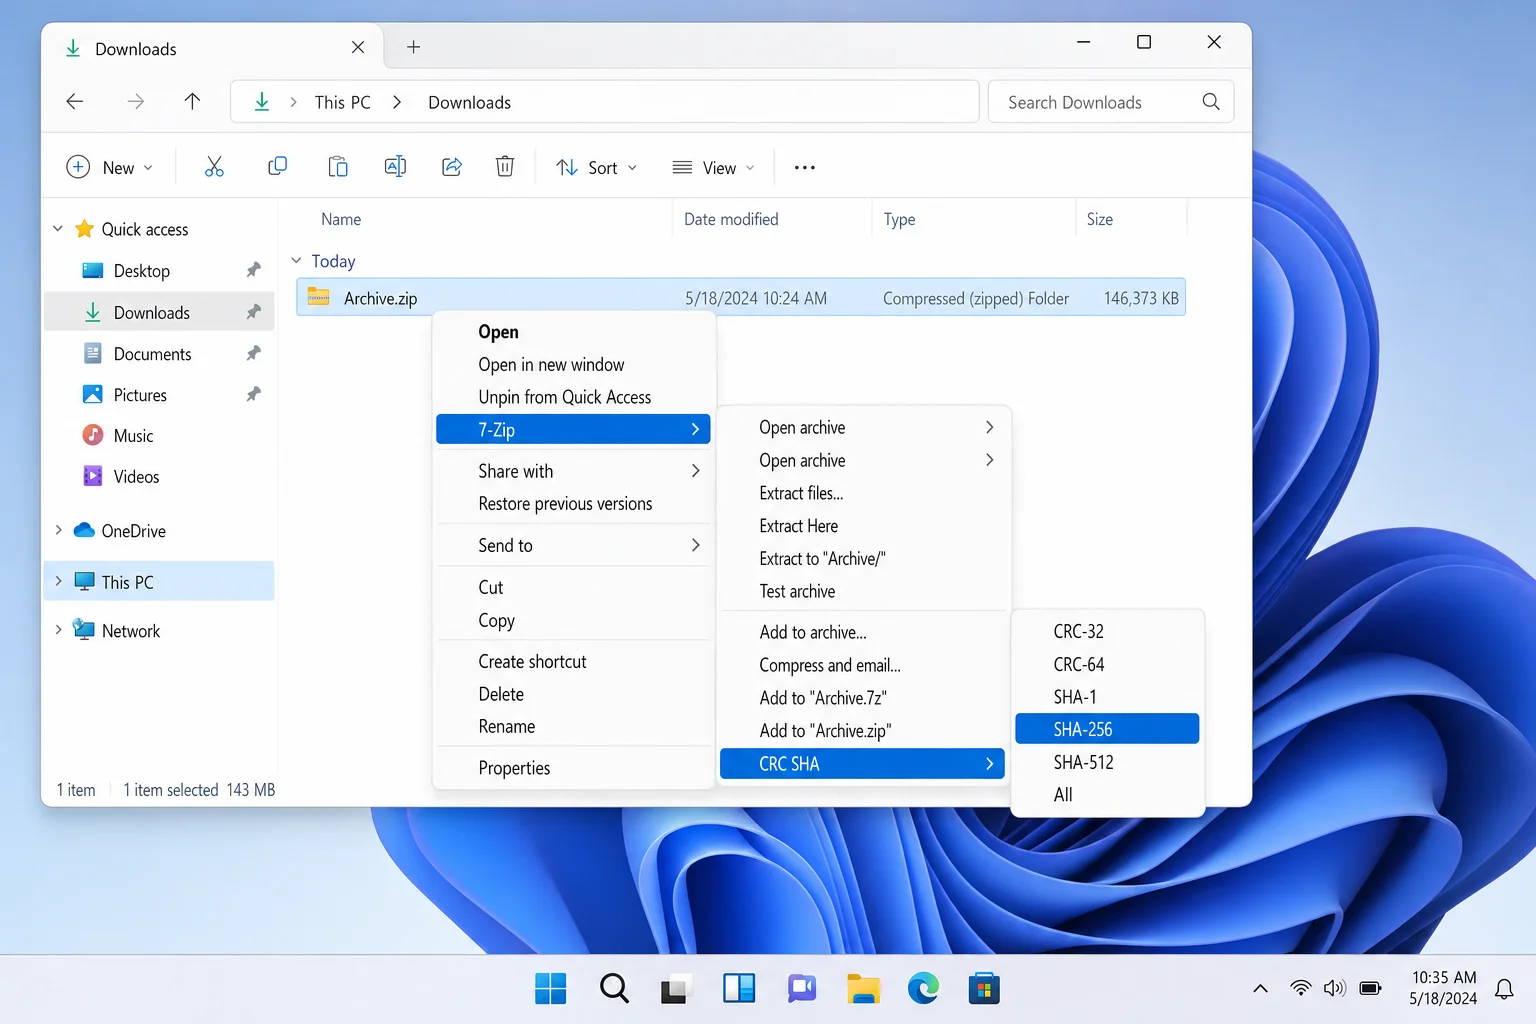
Task: Click the SHA-1 checksum option
Action: [1107, 697]
